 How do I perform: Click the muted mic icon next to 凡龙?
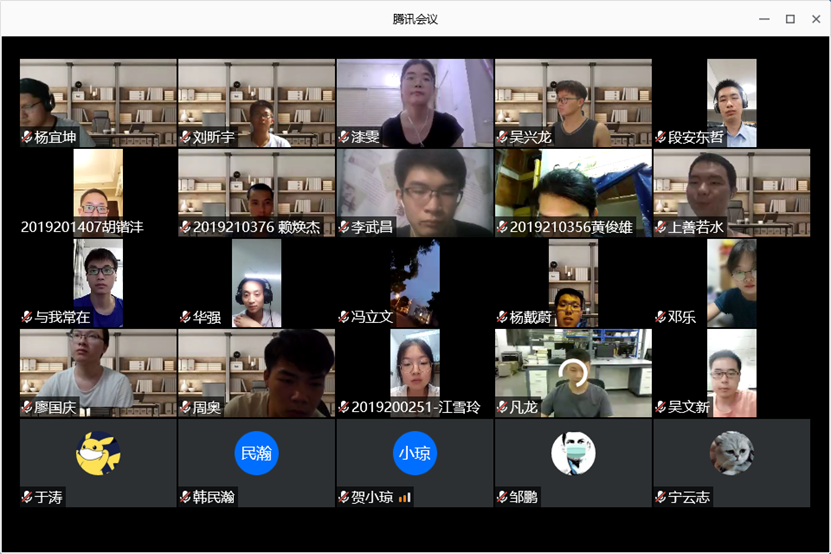[x=502, y=407]
